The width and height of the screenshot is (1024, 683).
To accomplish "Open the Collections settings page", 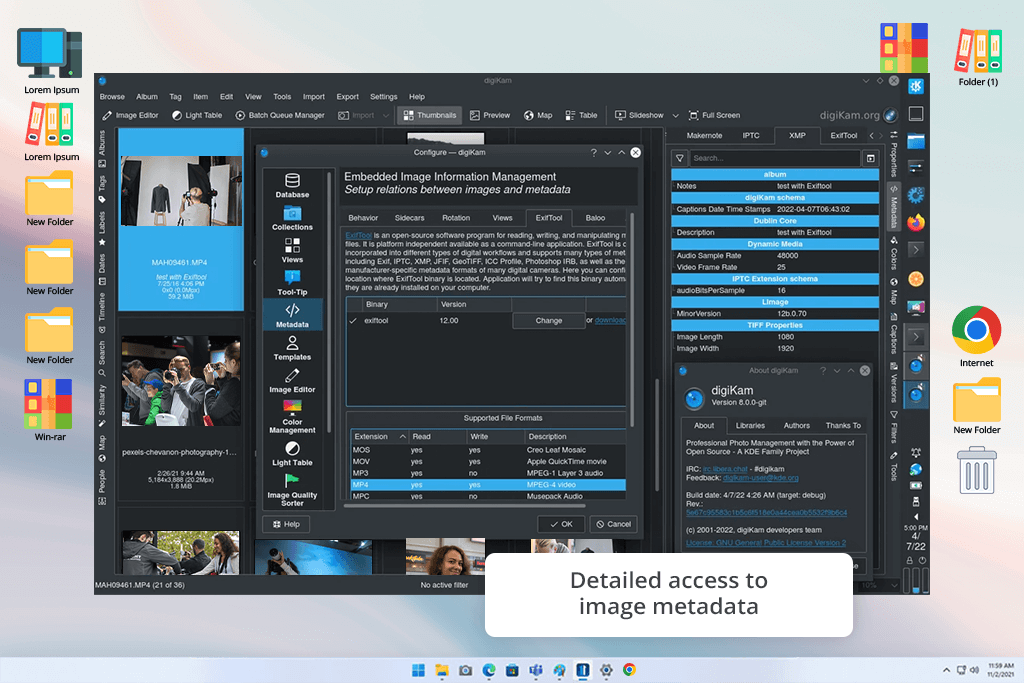I will coord(292,218).
